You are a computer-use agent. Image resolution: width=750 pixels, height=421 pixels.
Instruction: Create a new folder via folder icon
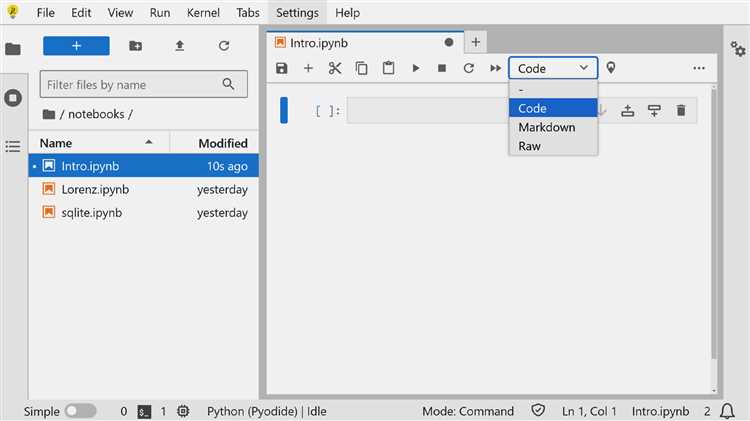click(x=135, y=46)
